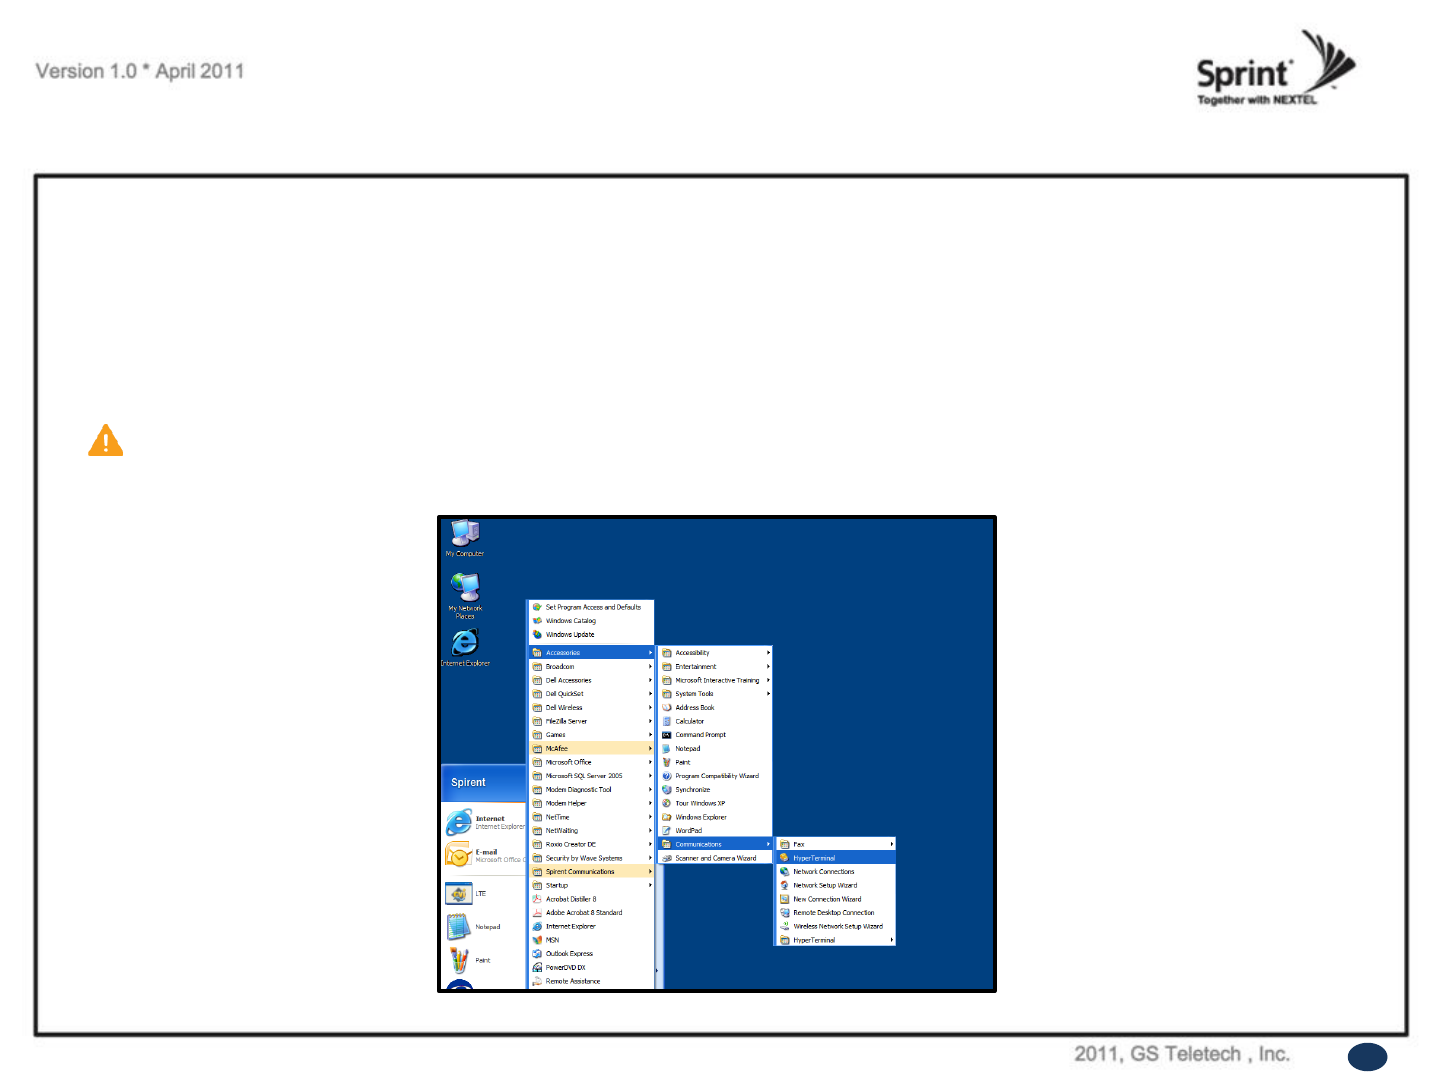The image size is (1440, 1080).
Task: Start the Program Compatibility Wizard
Action: pos(716,776)
